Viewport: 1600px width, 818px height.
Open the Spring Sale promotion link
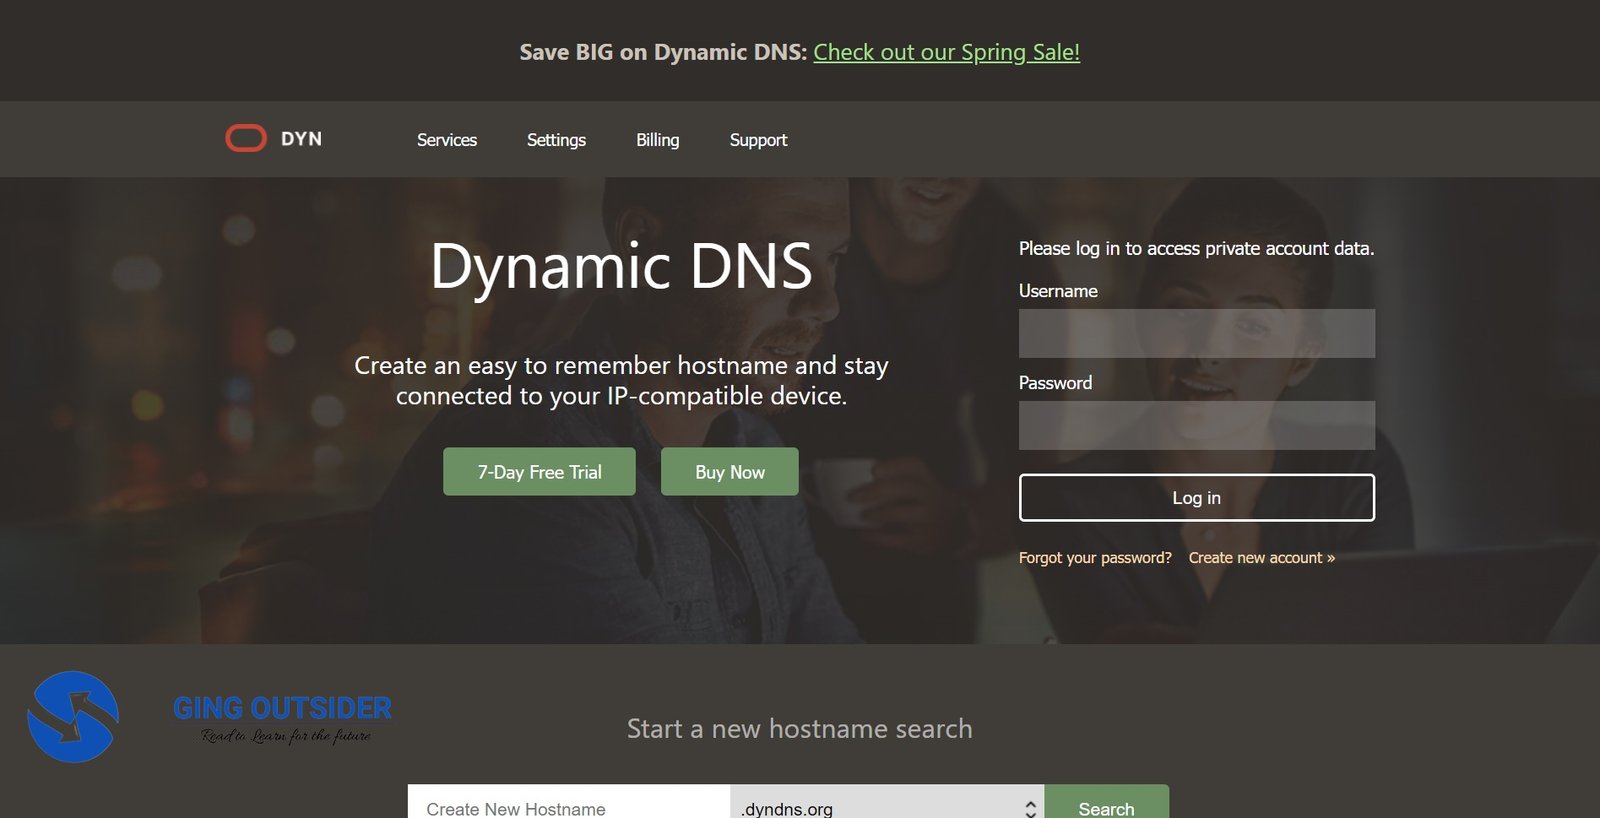(946, 52)
